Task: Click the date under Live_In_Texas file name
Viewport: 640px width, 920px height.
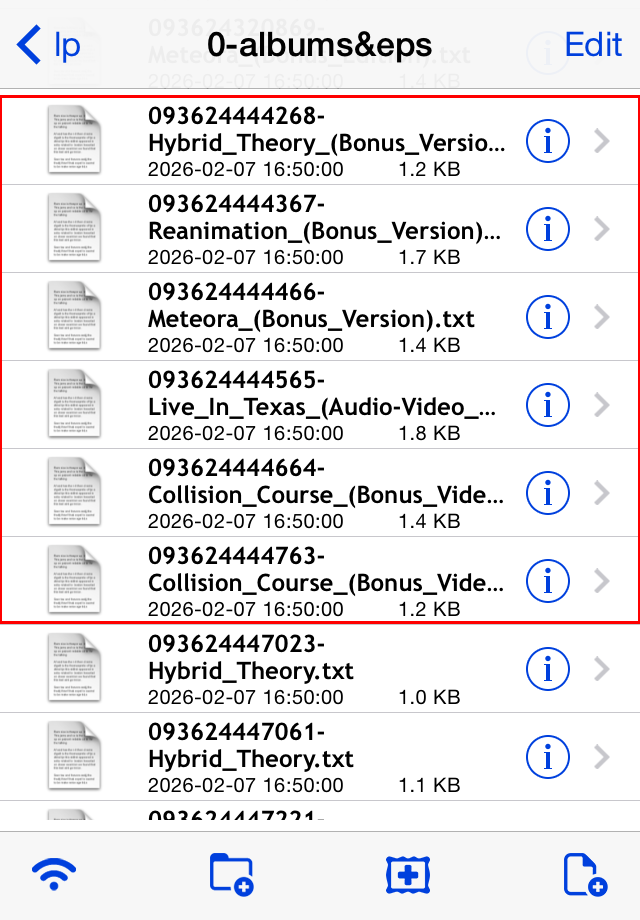Action: tap(246, 433)
